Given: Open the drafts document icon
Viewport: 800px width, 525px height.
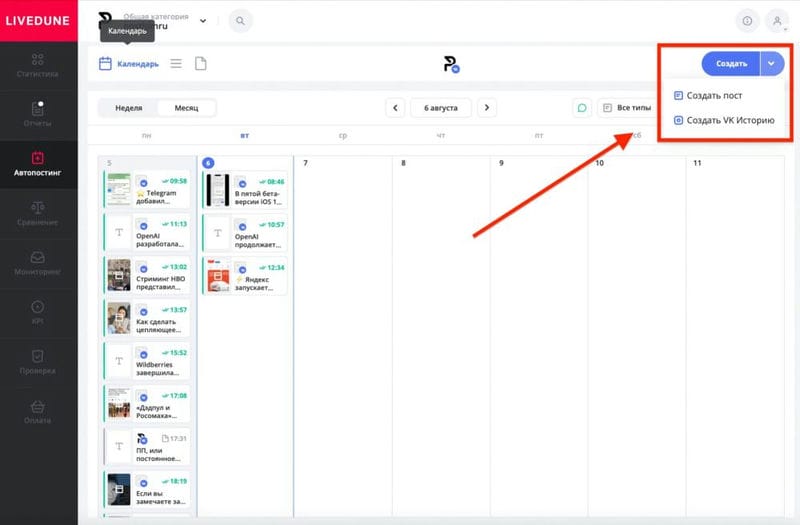Looking at the screenshot, I should (x=201, y=64).
